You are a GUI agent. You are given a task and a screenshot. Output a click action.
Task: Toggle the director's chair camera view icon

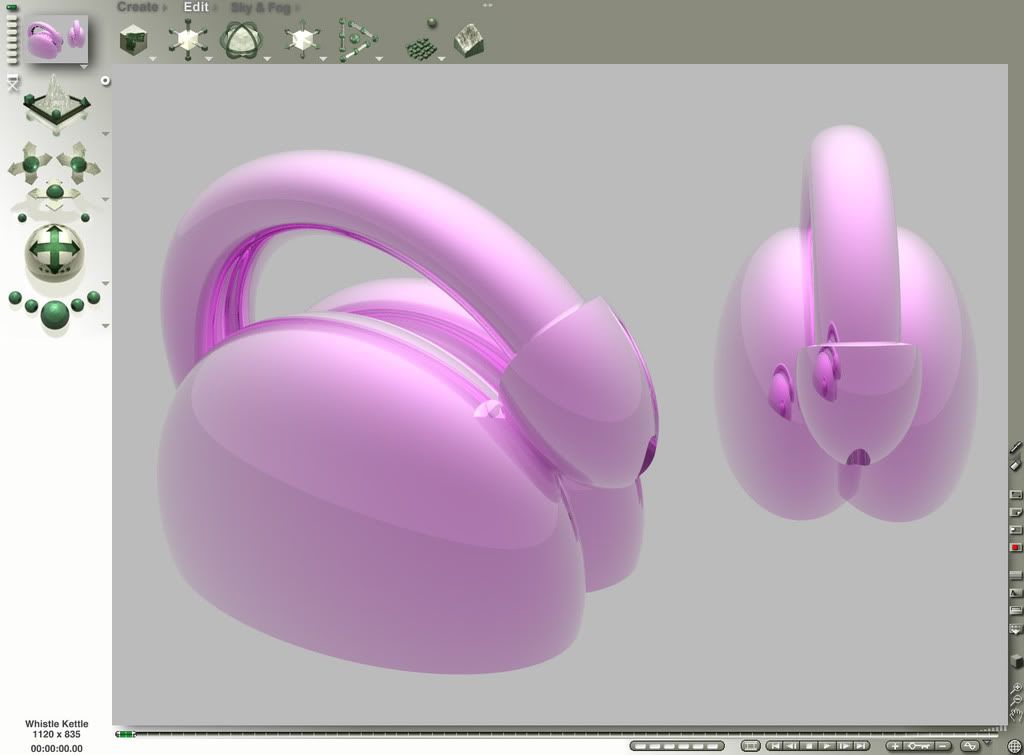pyautogui.click(x=13, y=84)
